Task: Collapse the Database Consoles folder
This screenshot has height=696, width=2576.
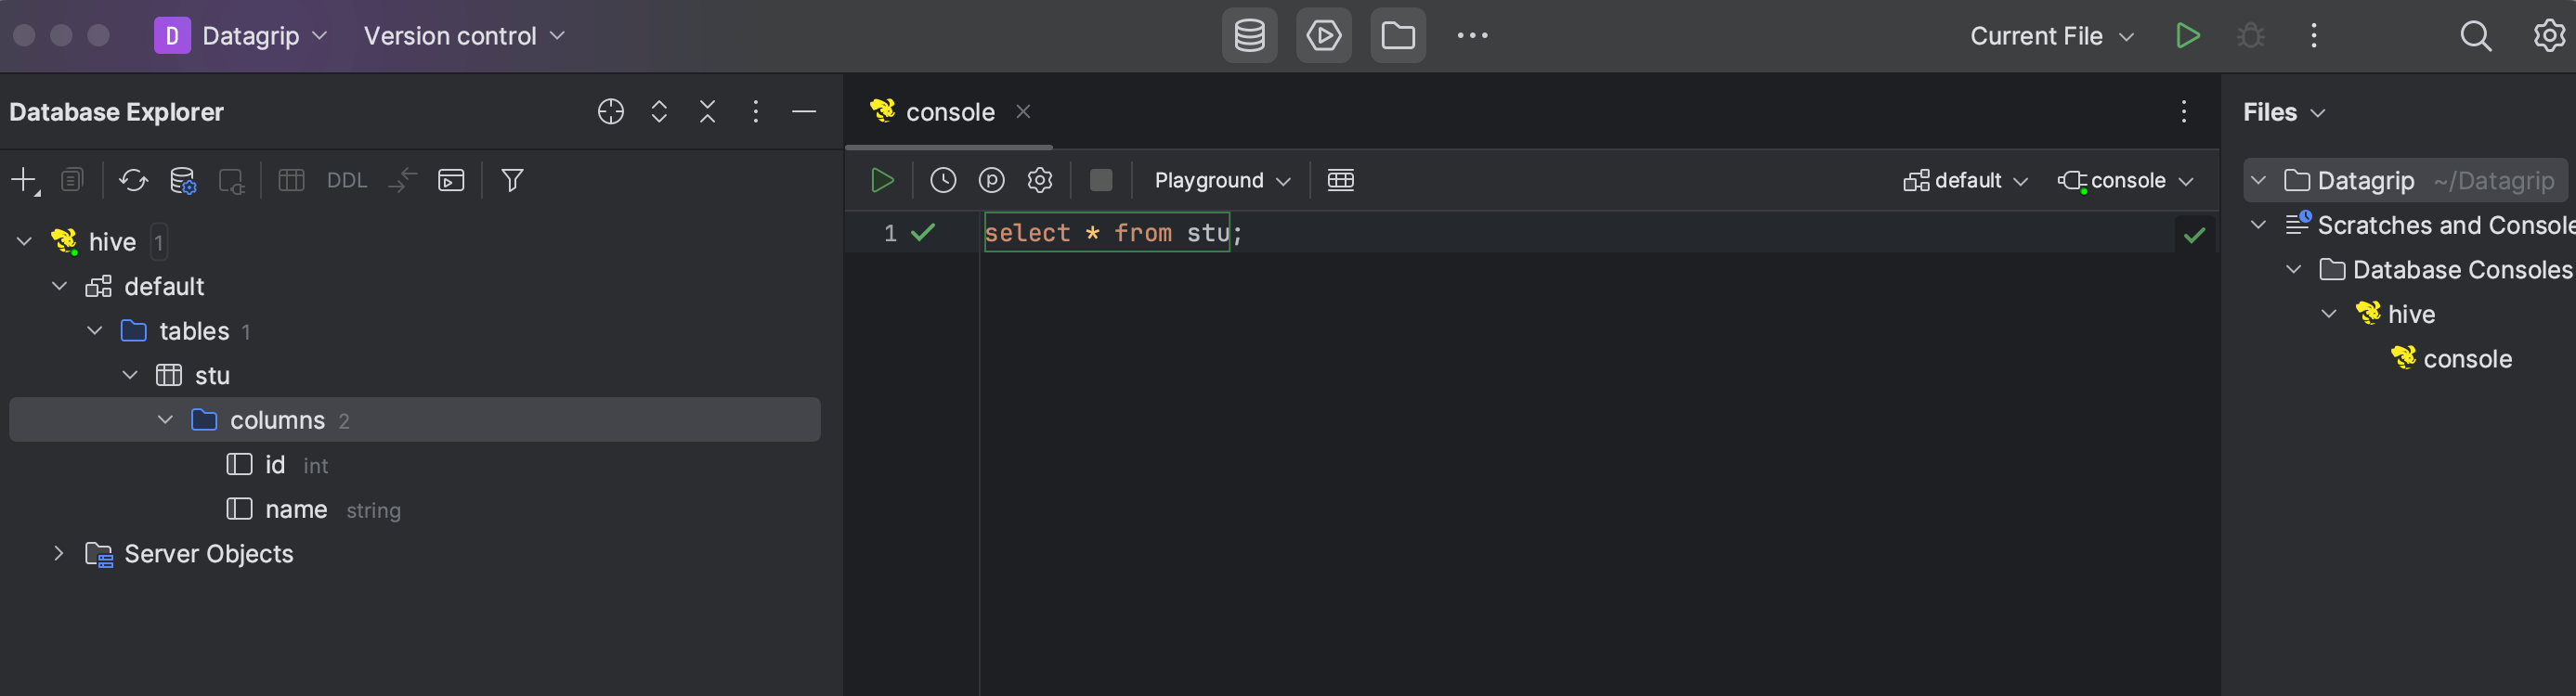Action: tap(2294, 270)
